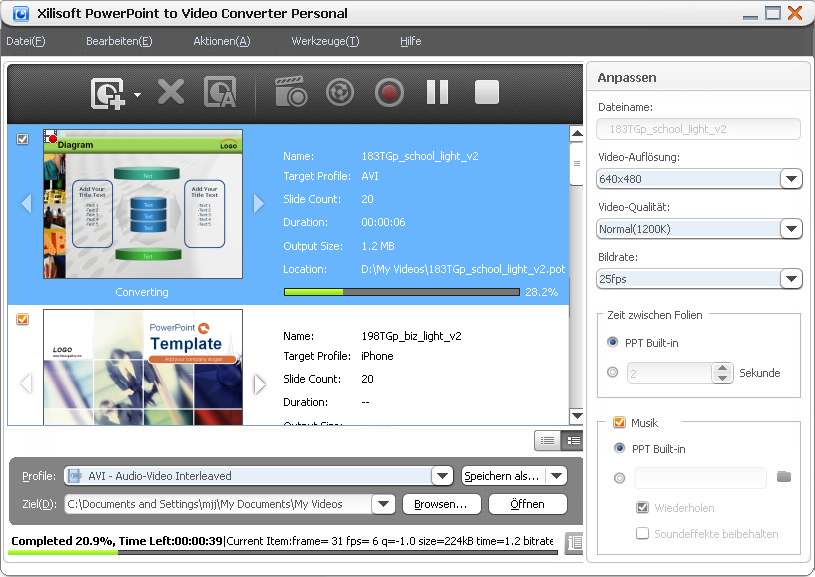815x577 pixels.
Task: Open the Ziel path dropdown arrow
Action: 384,504
